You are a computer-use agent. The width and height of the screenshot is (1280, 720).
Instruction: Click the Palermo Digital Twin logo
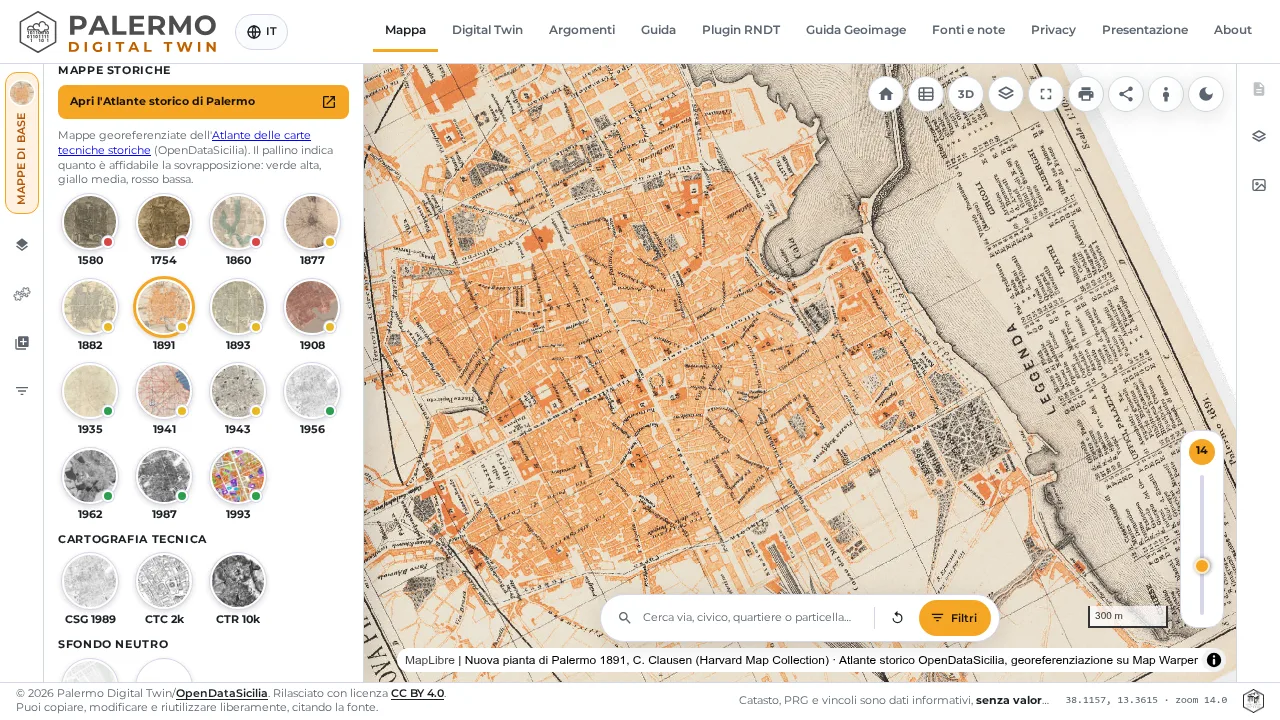pyautogui.click(x=118, y=32)
